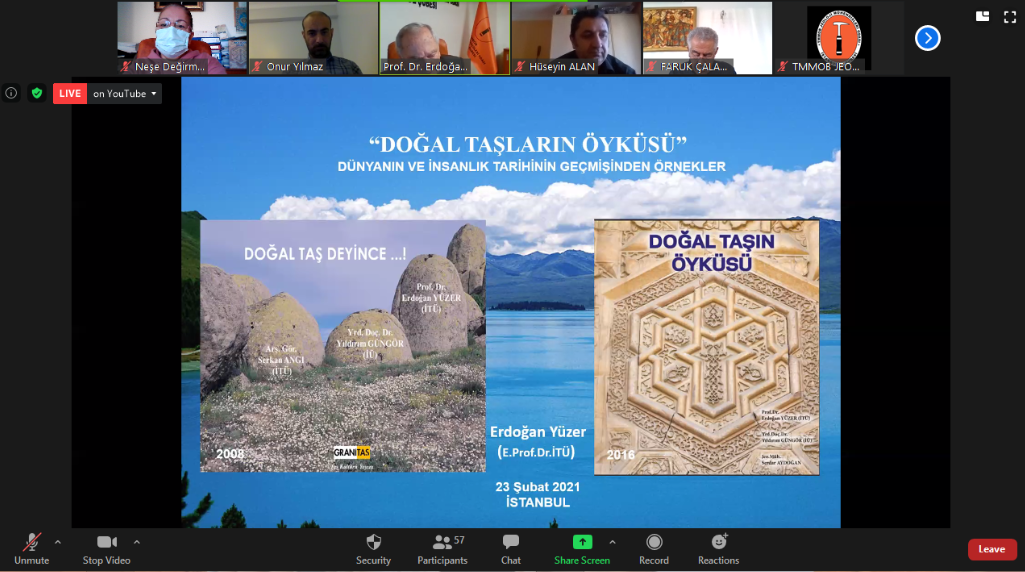Click the LIVE indicator badge
The height and width of the screenshot is (572, 1025).
70,93
